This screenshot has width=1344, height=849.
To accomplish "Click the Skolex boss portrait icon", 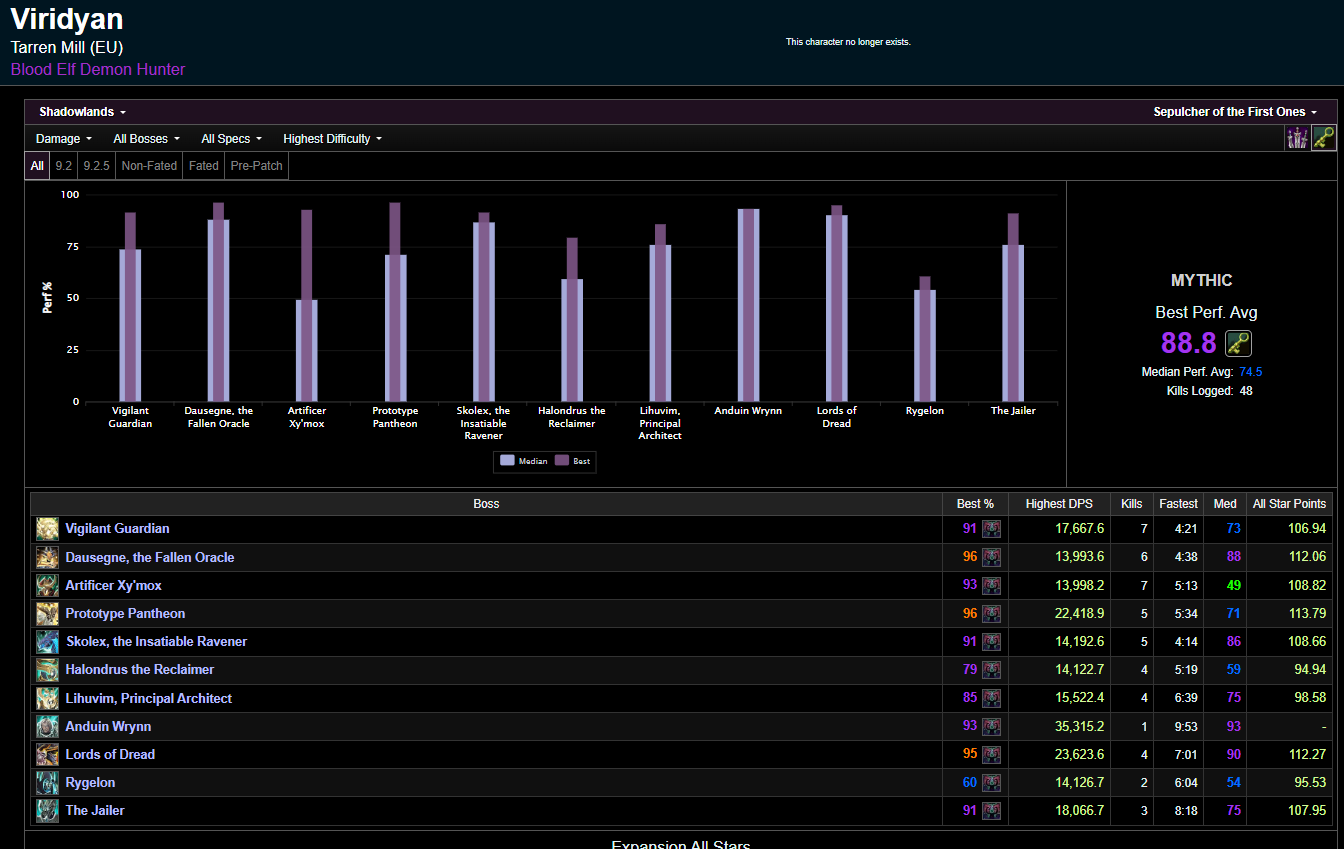I will tap(47, 641).
